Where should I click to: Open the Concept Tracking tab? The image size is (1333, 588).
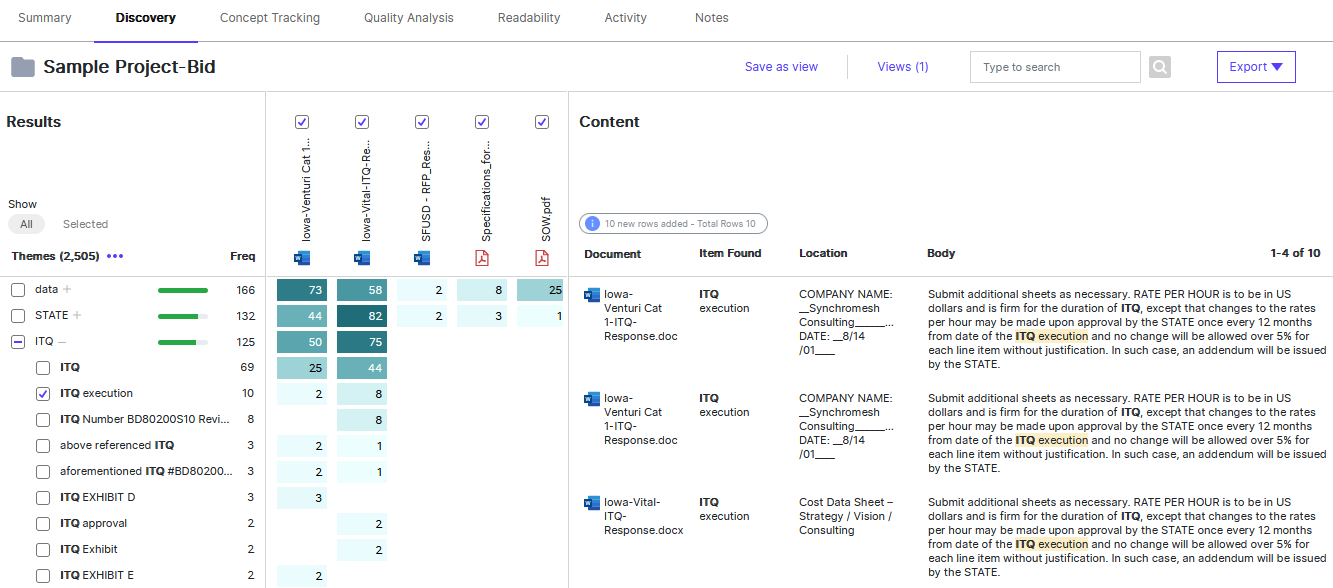point(269,17)
